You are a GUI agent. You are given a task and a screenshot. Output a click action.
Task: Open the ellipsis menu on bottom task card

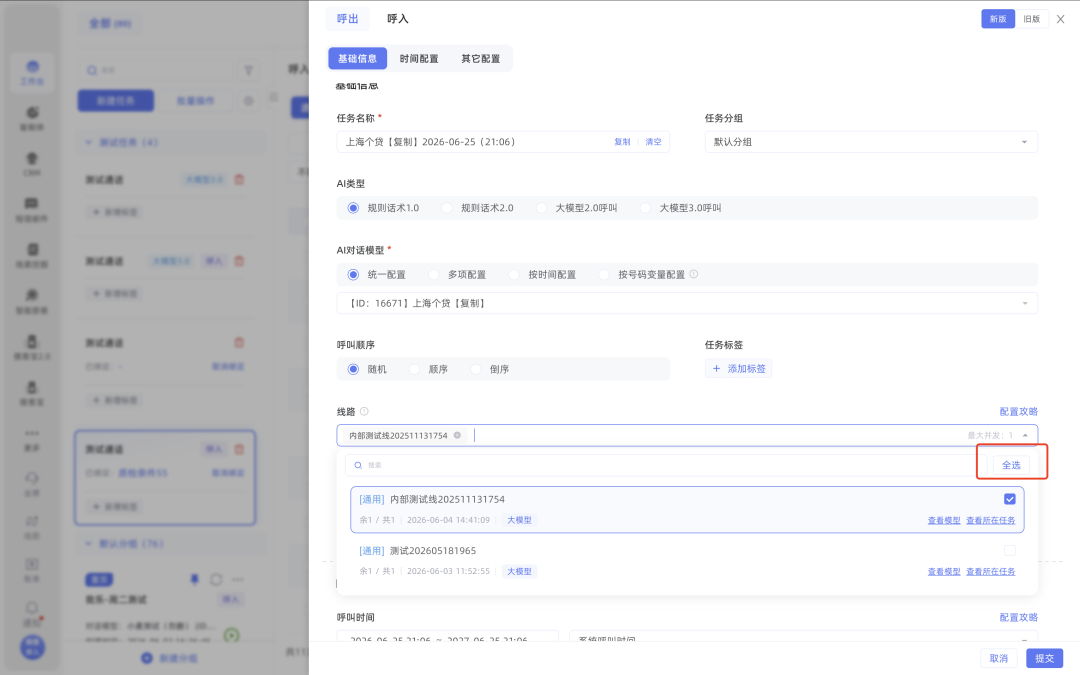click(238, 579)
